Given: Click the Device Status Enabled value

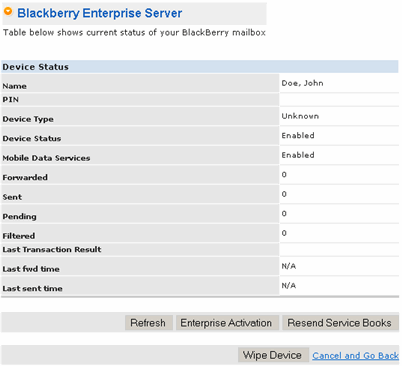Looking at the screenshot, I should coord(298,135).
